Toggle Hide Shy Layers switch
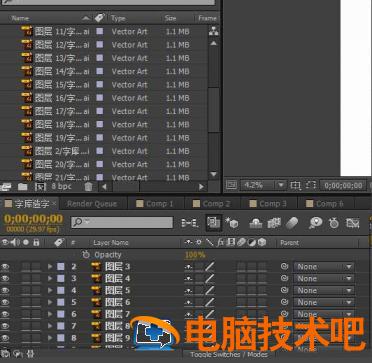This screenshot has height=363, width=372. click(x=256, y=223)
